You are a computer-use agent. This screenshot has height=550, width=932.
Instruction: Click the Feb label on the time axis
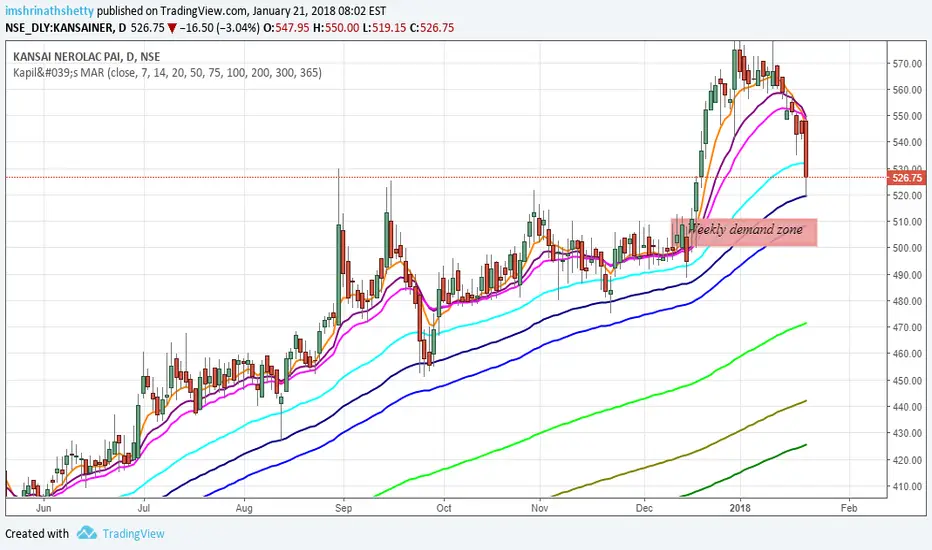[849, 508]
